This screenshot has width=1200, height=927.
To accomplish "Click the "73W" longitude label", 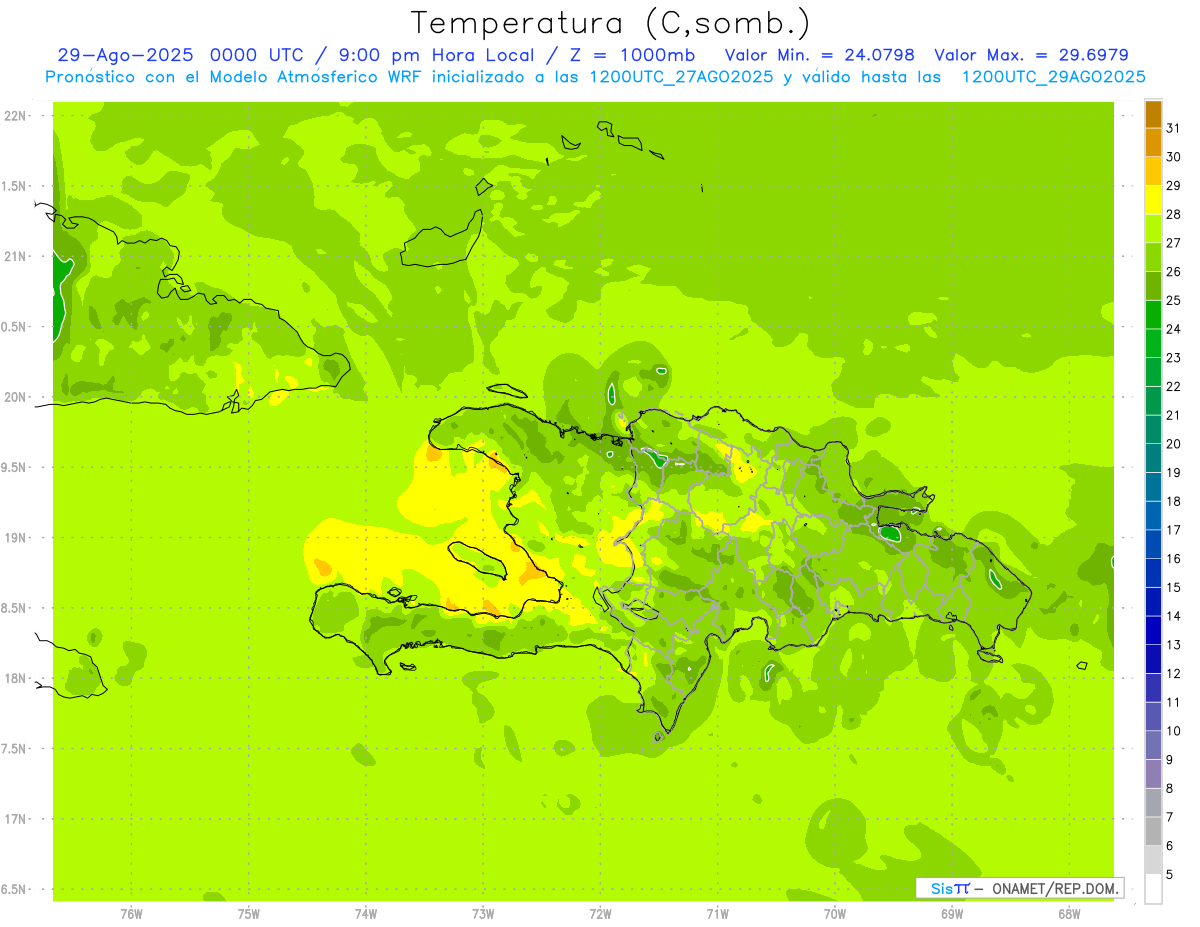I will coord(483,914).
